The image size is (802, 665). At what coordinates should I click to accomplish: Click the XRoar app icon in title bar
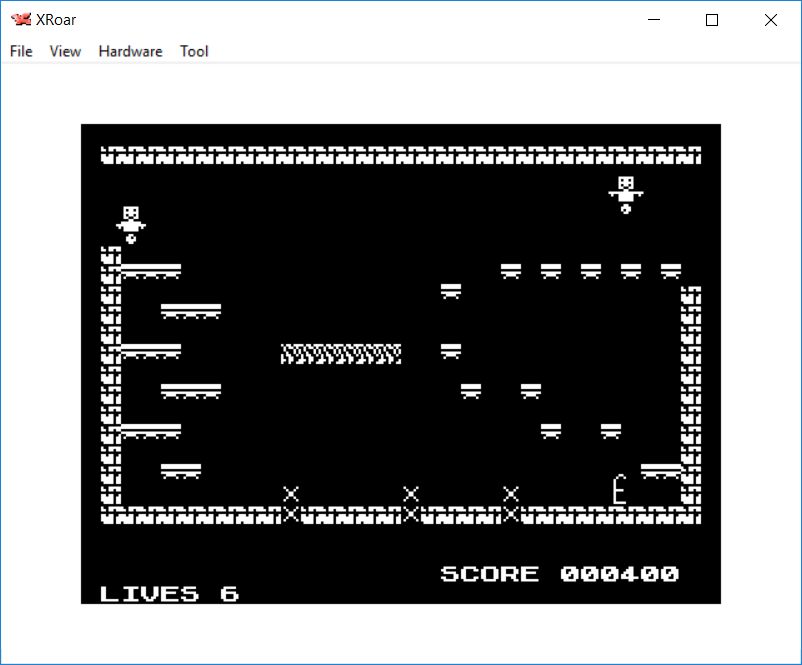[20, 20]
